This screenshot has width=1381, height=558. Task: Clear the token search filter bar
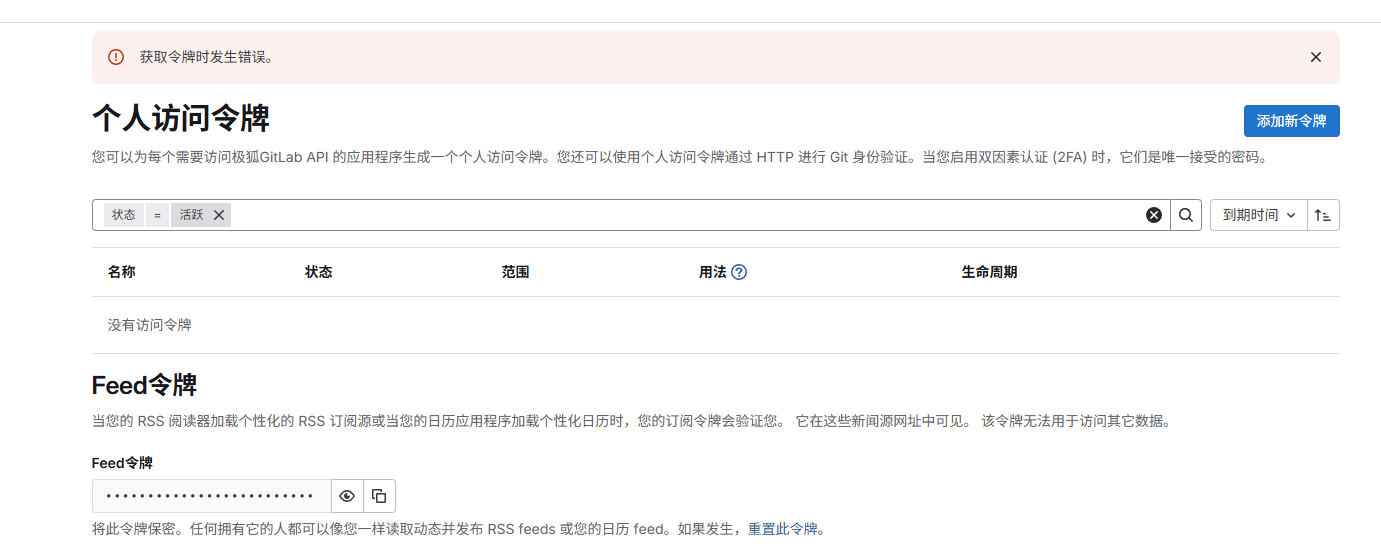(1153, 215)
